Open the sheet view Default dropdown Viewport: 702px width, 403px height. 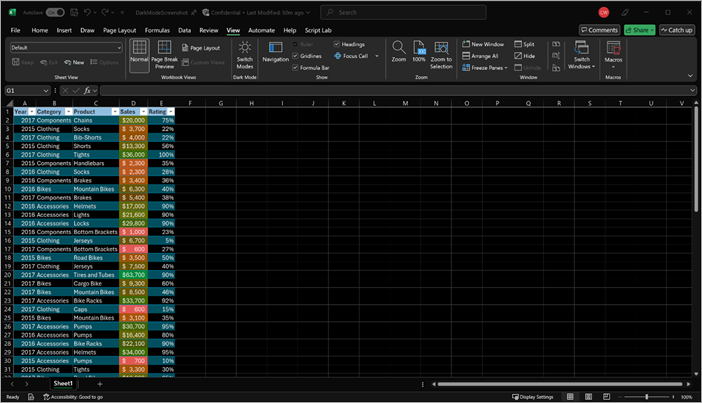point(118,47)
